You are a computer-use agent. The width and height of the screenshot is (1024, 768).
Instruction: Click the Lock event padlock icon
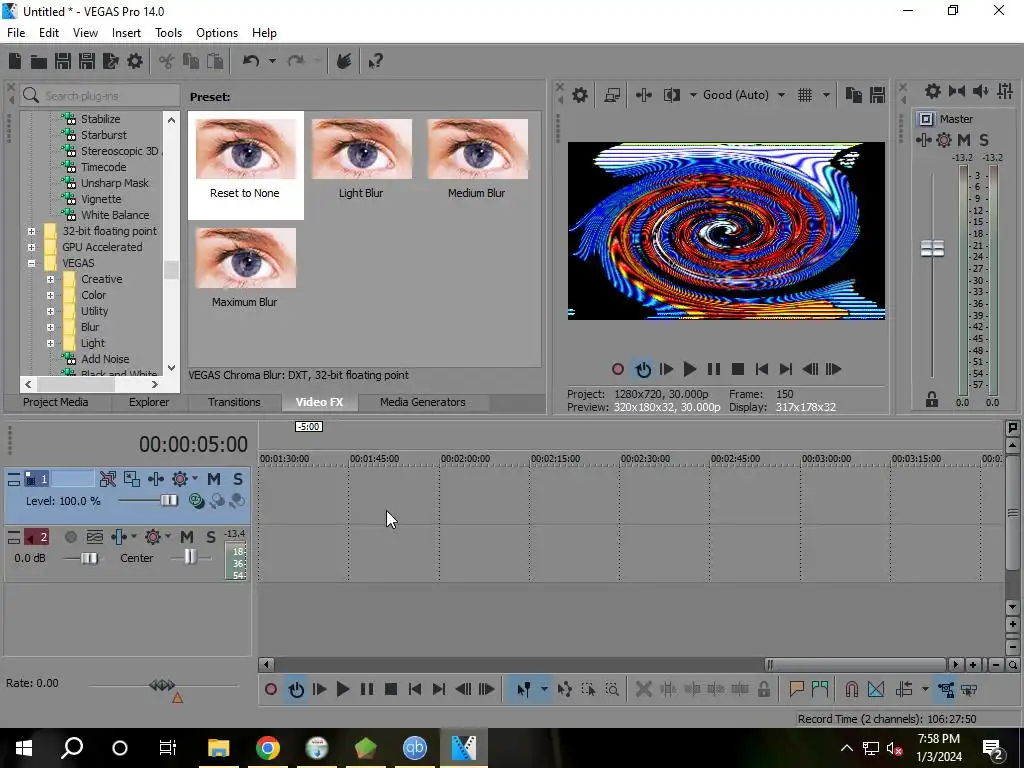pos(763,689)
